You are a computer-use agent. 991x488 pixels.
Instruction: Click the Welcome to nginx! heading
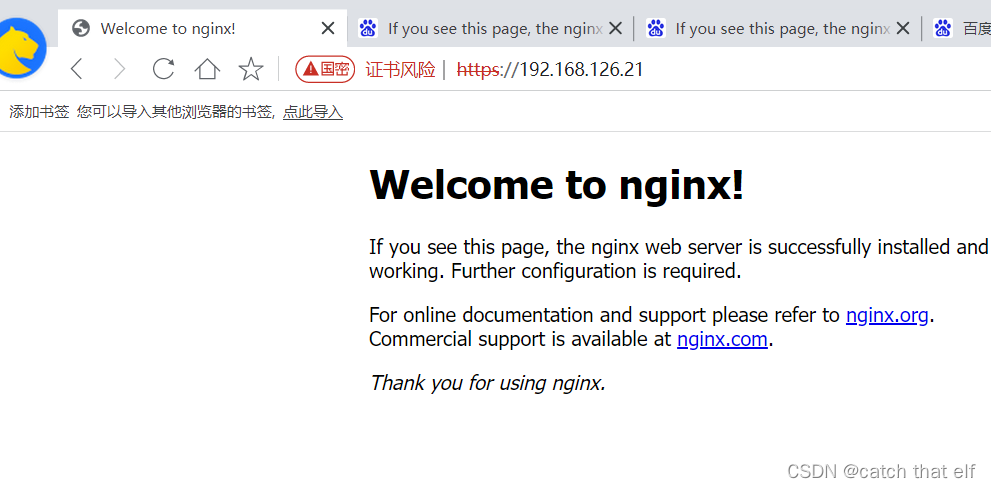(557, 185)
